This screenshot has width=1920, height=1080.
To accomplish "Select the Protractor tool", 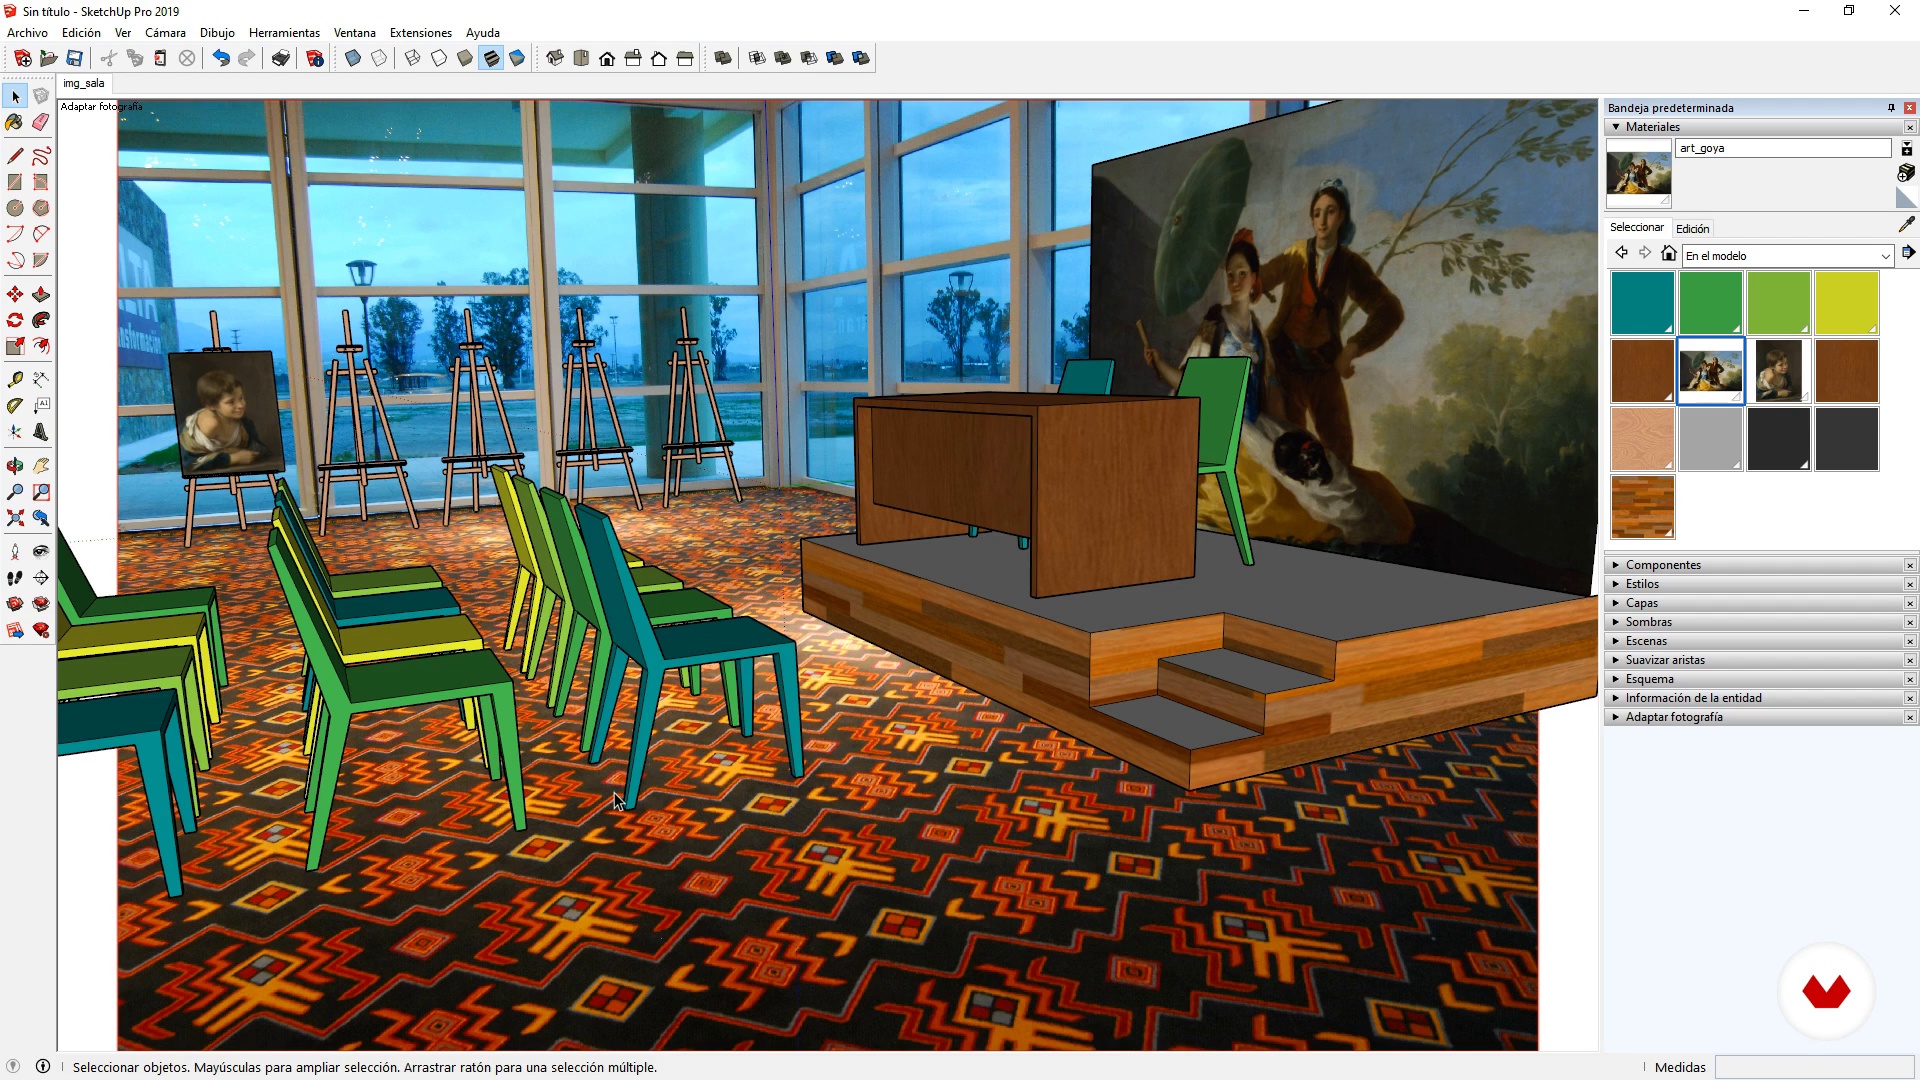I will coord(14,406).
